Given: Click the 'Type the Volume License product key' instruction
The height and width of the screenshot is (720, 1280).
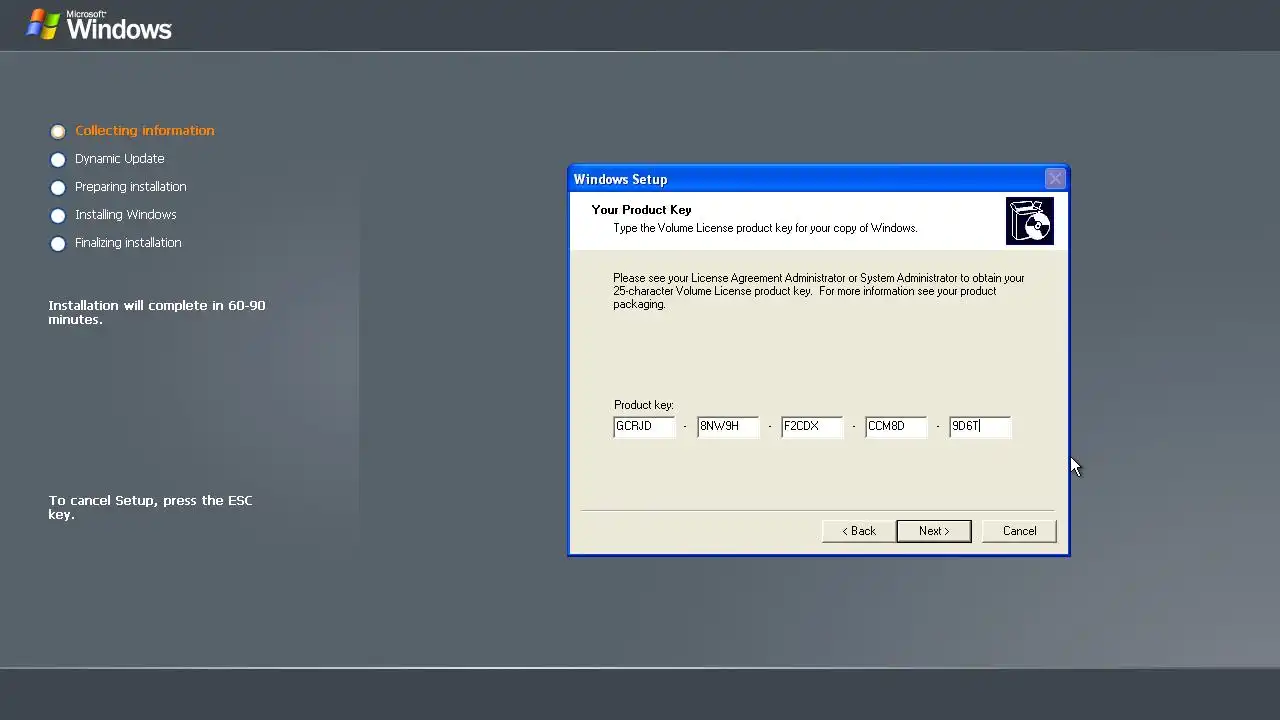Looking at the screenshot, I should pyautogui.click(x=765, y=228).
